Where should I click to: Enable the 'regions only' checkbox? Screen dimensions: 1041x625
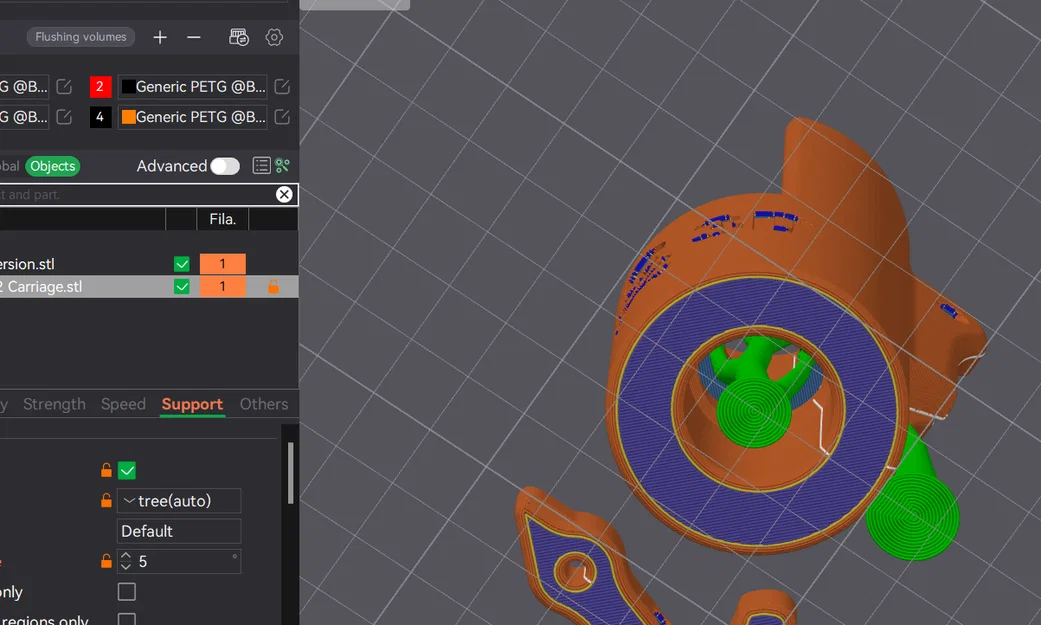point(127,619)
